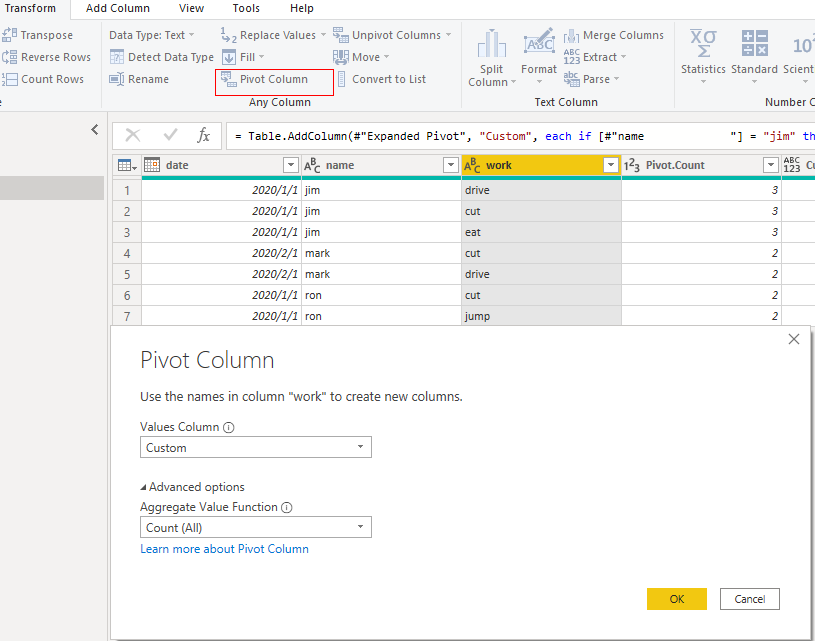This screenshot has height=641, width=815.
Task: Open the Tools ribbon tab
Action: (x=246, y=8)
